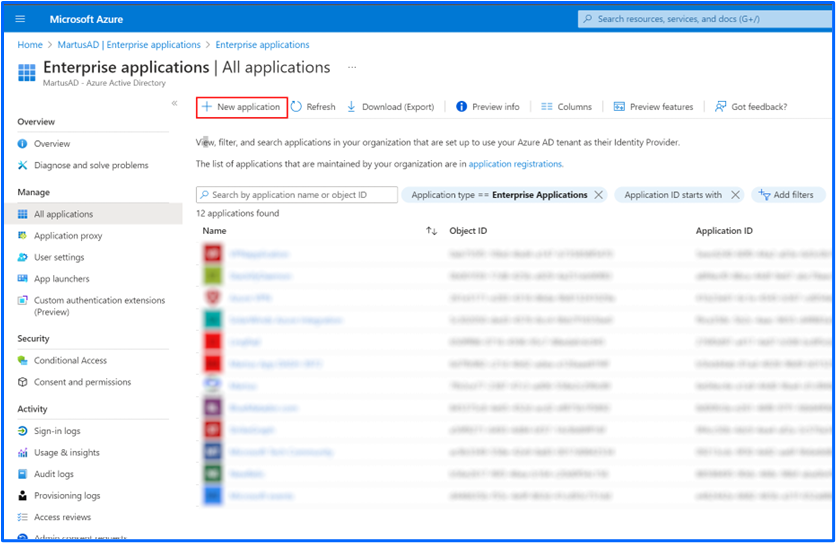Click the Audit logs icon

pos(22,474)
